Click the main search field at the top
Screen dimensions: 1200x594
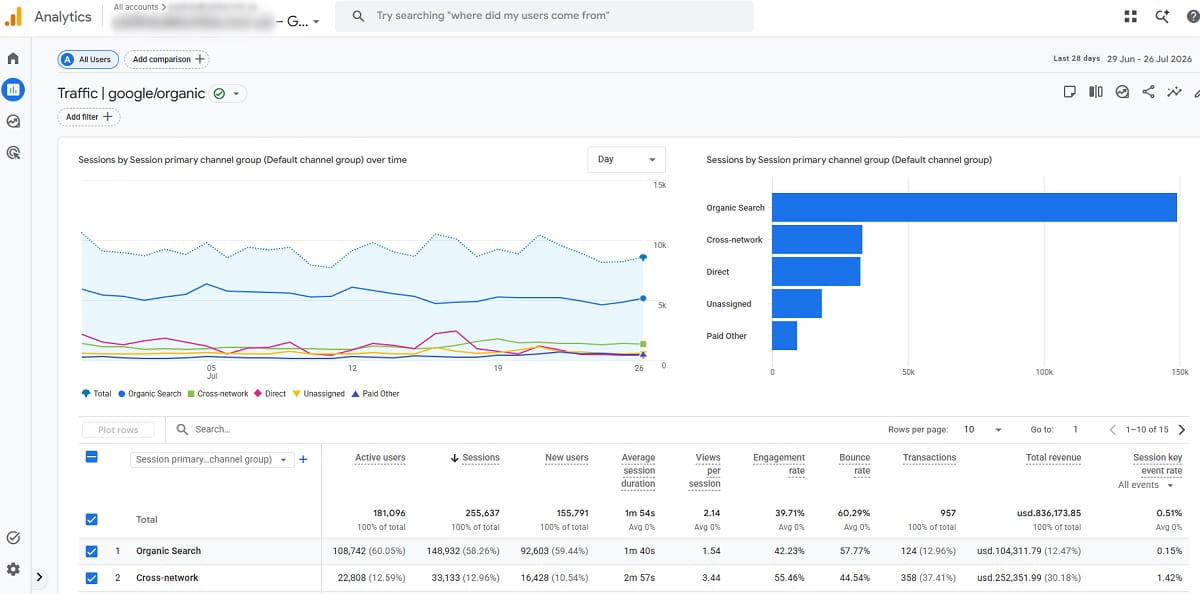click(544, 16)
